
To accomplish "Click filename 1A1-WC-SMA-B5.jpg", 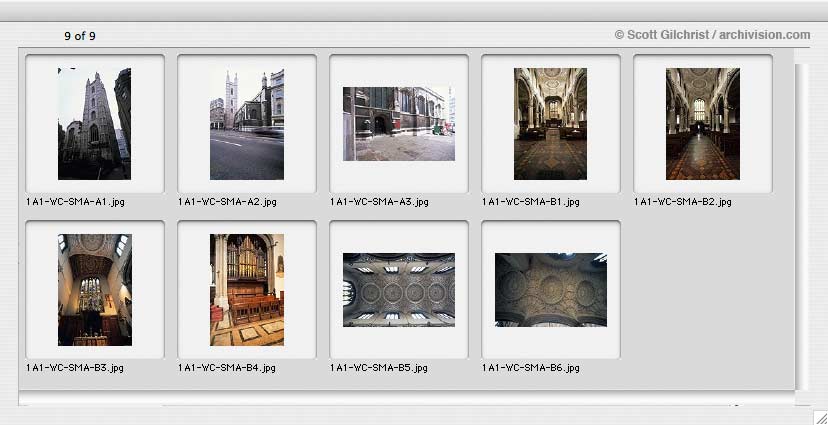I will (379, 368).
